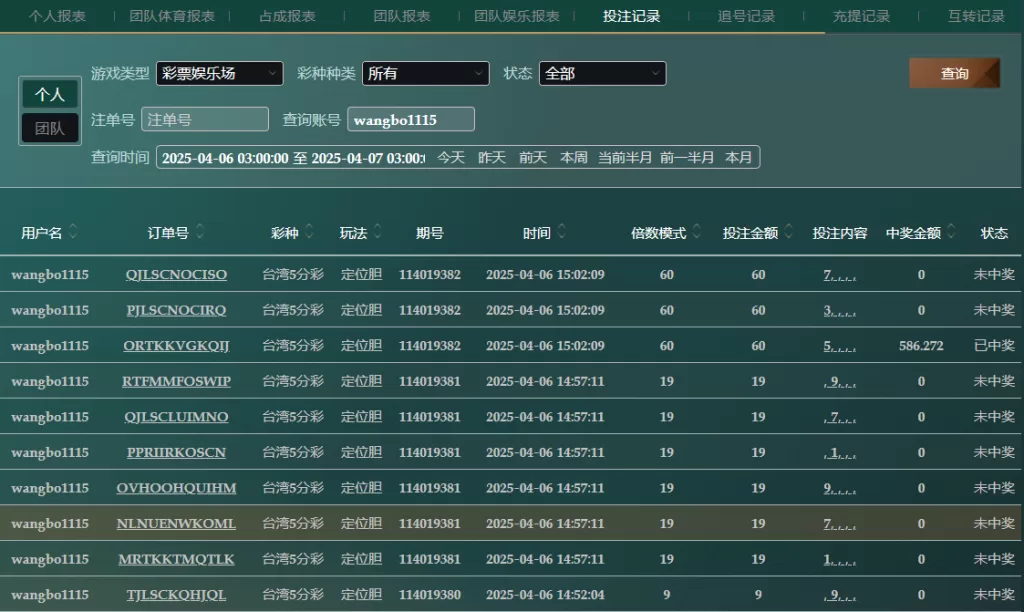This screenshot has width=1024, height=612.
Task: Click the 注单号 input field
Action: coord(205,119)
